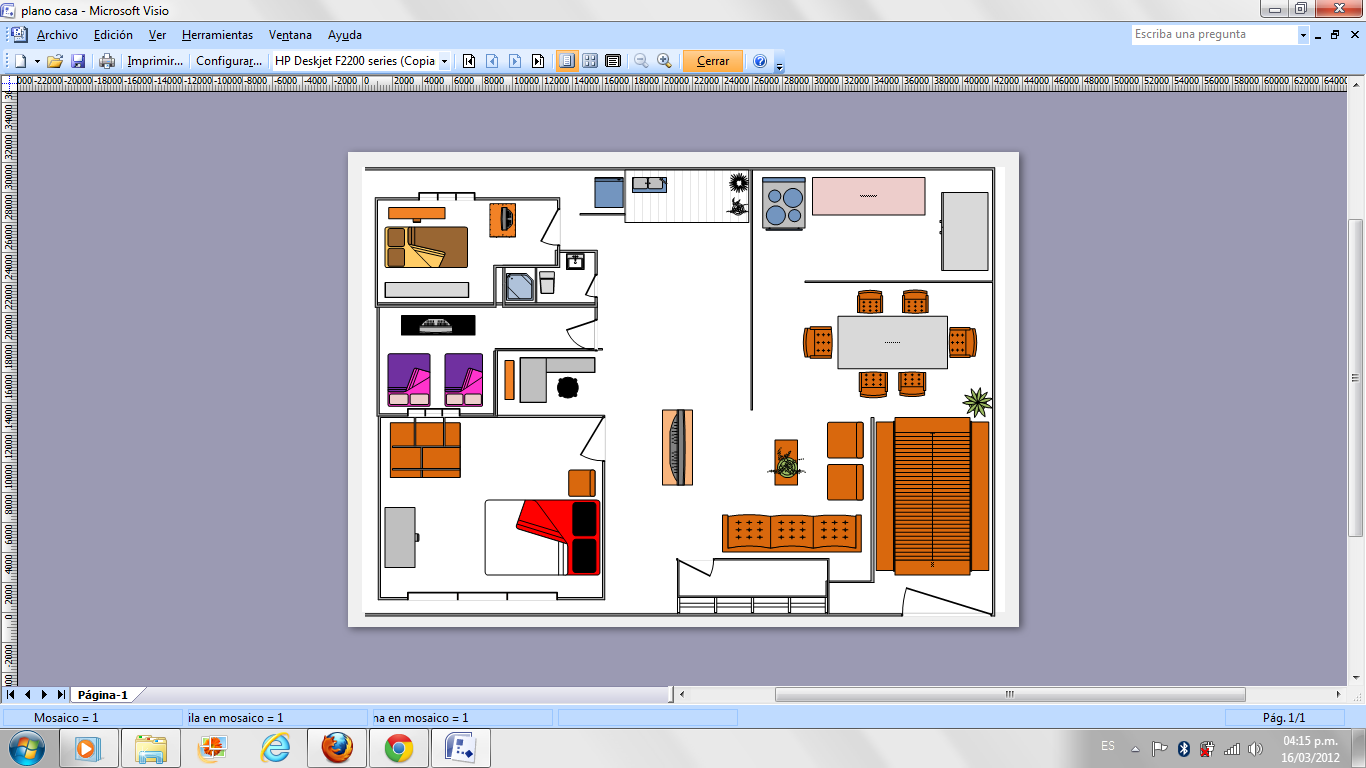This screenshot has height=768, width=1366.
Task: Open Google Chrome from taskbar
Action: pyautogui.click(x=399, y=748)
